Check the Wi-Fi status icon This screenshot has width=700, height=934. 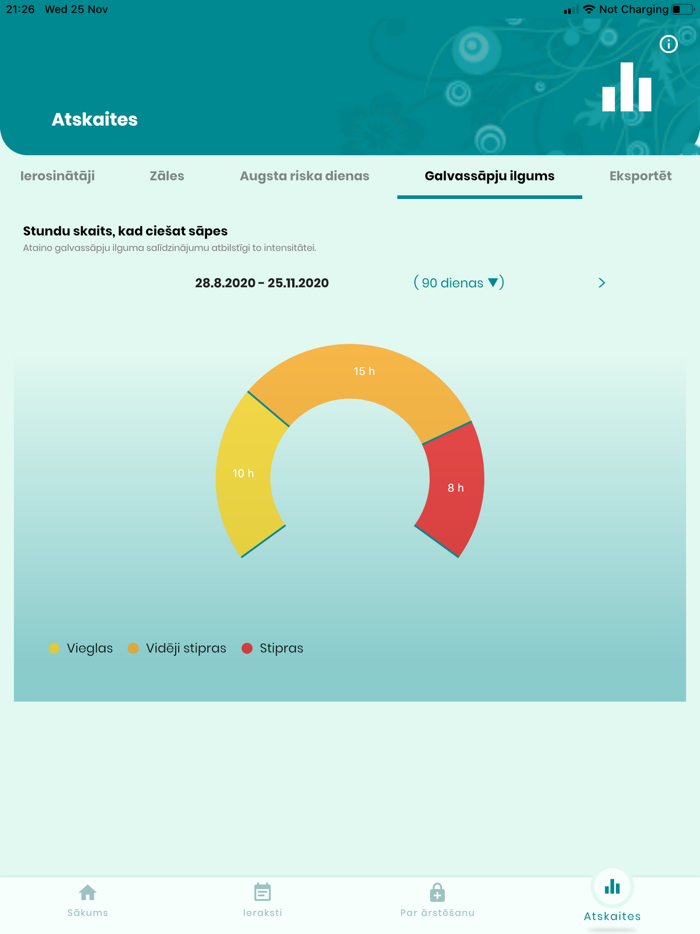pyautogui.click(x=589, y=9)
